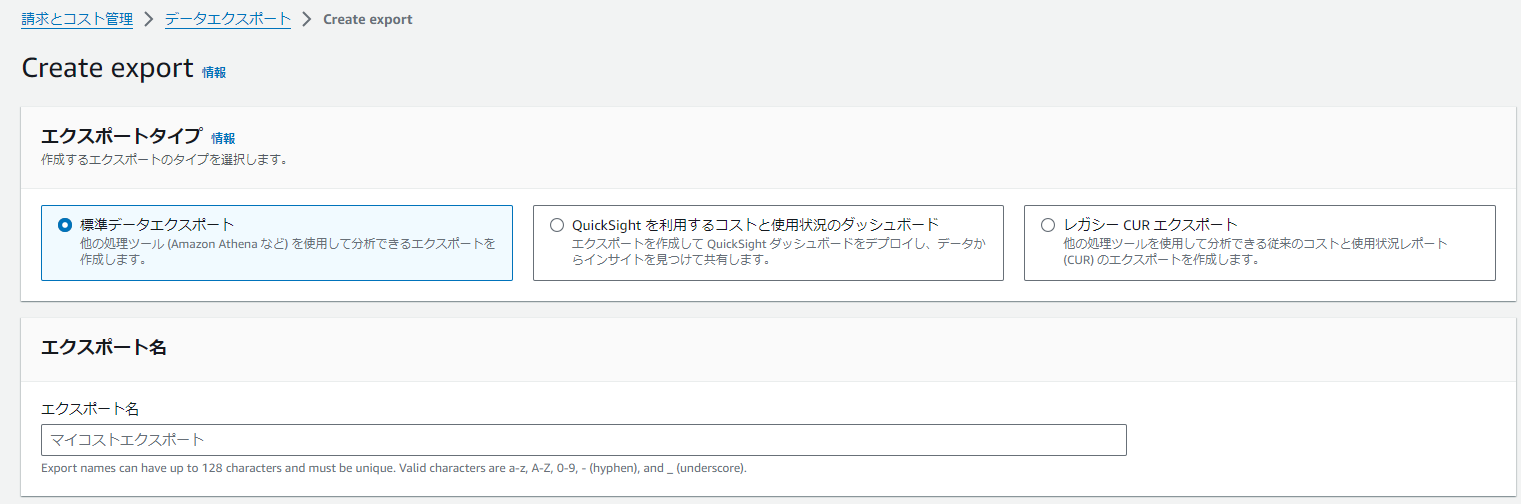
Task: Click the エクスポート名 field label above input
Action: coord(90,408)
